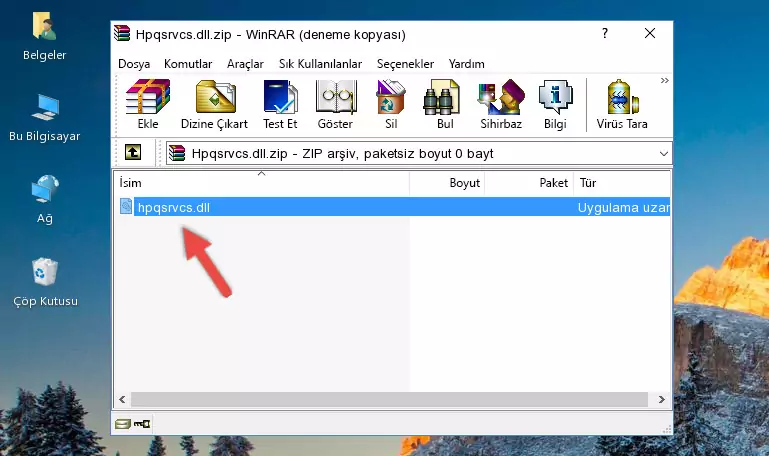Click the WinRAR title bar icon

click(122, 34)
